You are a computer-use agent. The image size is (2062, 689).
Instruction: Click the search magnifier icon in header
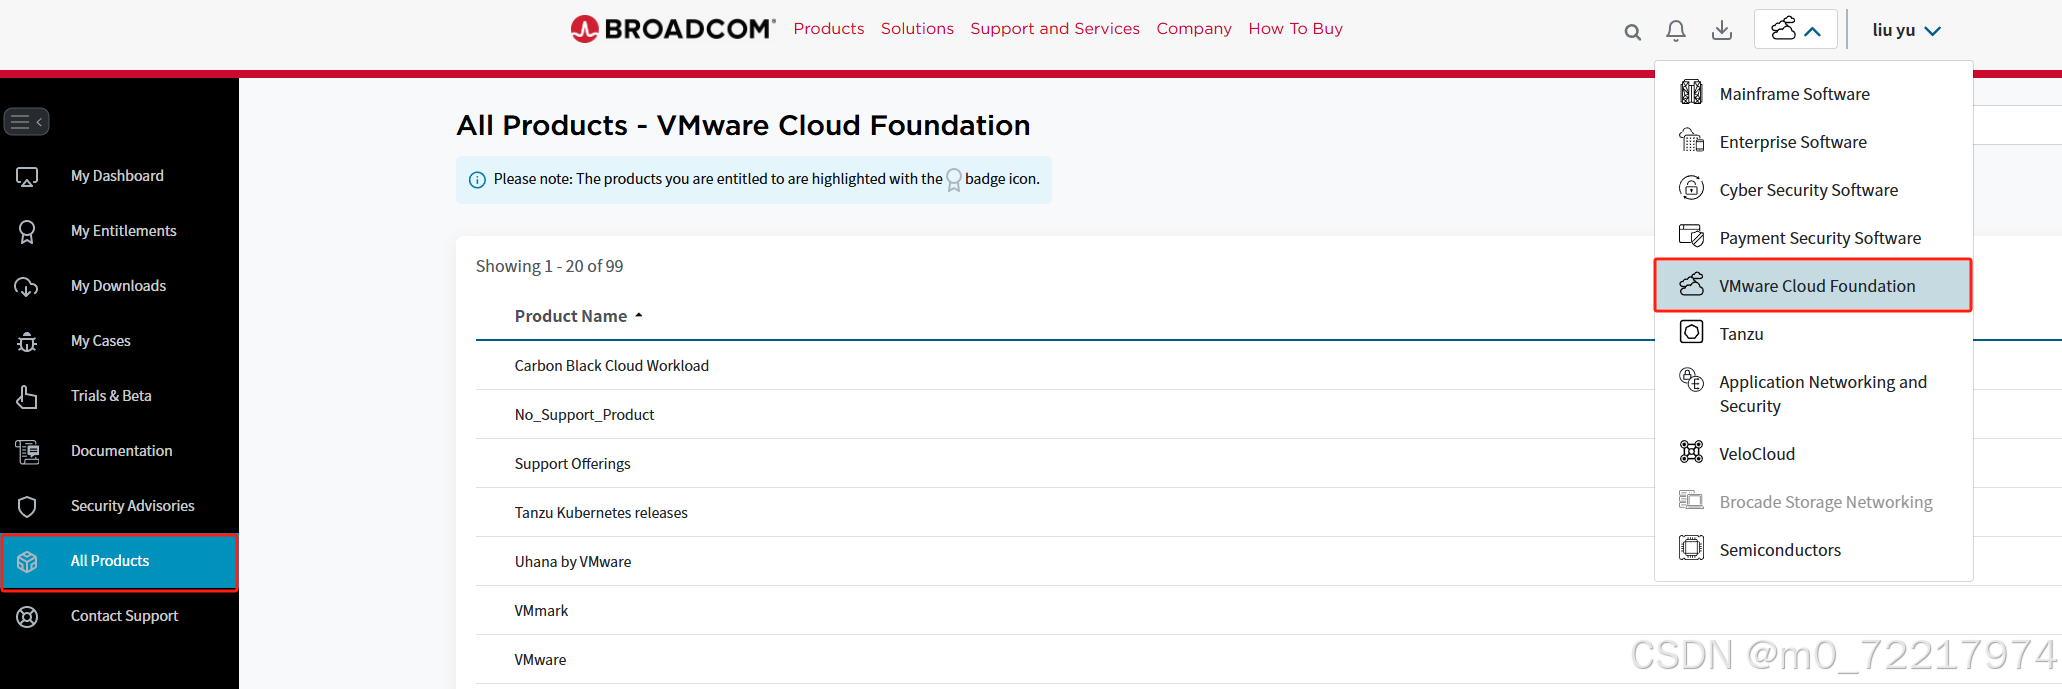coord(1632,32)
